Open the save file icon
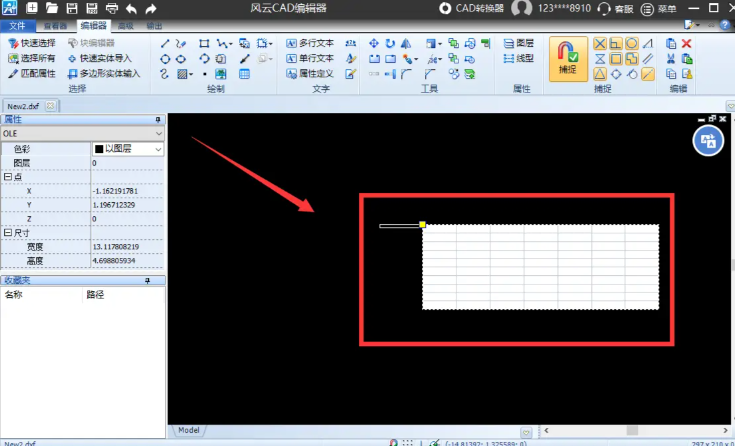The image size is (735, 446). [x=72, y=8]
